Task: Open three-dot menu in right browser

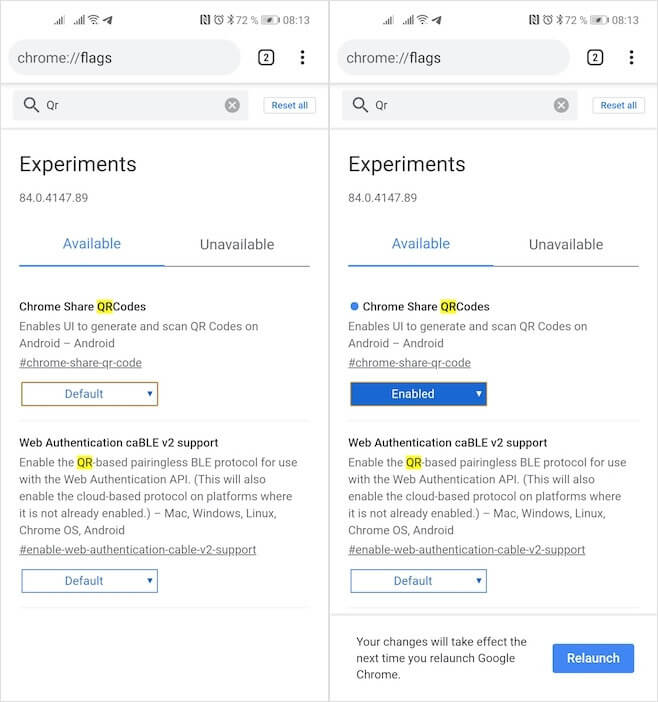Action: pos(632,57)
